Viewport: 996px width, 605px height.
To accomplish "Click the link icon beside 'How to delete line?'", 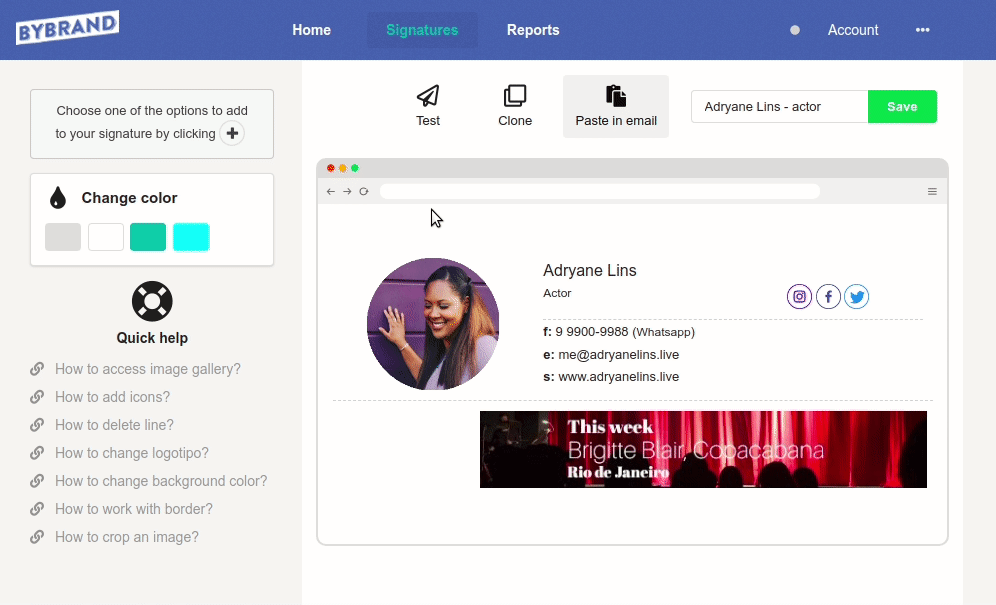I will 37,425.
